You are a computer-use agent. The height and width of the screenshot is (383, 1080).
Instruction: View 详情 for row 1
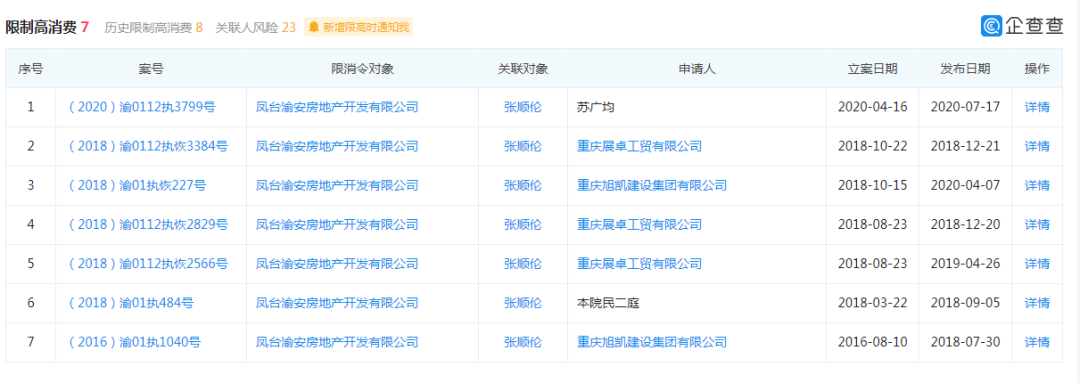coord(1037,107)
